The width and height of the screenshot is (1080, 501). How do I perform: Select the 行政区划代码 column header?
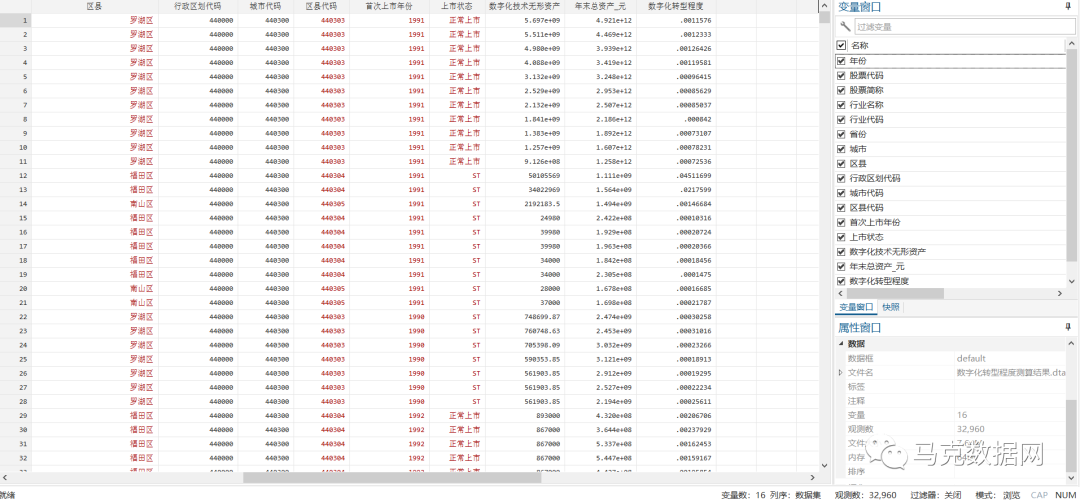(x=198, y=6)
